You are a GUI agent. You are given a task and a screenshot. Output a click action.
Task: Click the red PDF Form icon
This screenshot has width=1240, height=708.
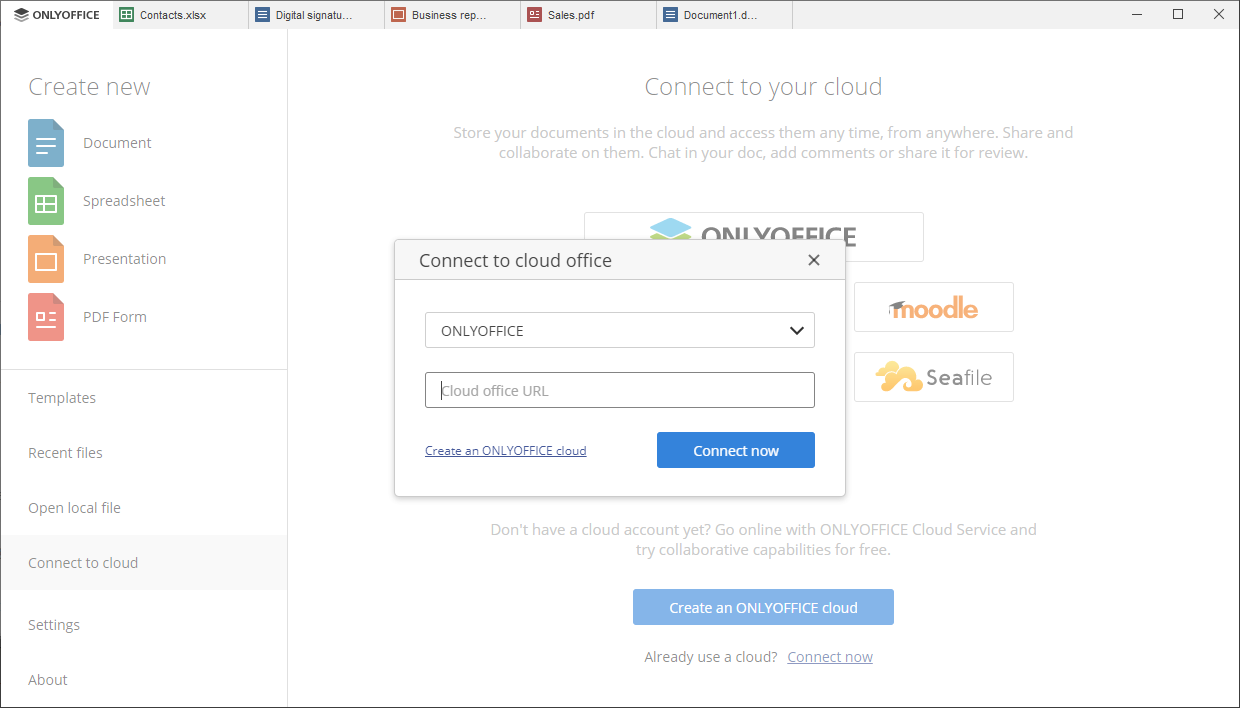coord(46,317)
